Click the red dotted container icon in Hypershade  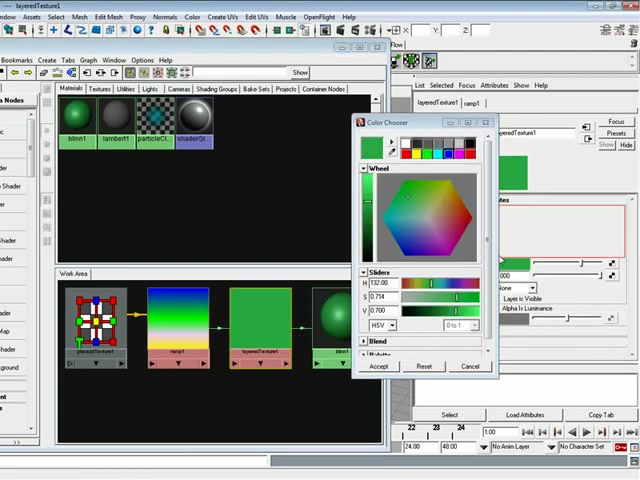click(158, 73)
